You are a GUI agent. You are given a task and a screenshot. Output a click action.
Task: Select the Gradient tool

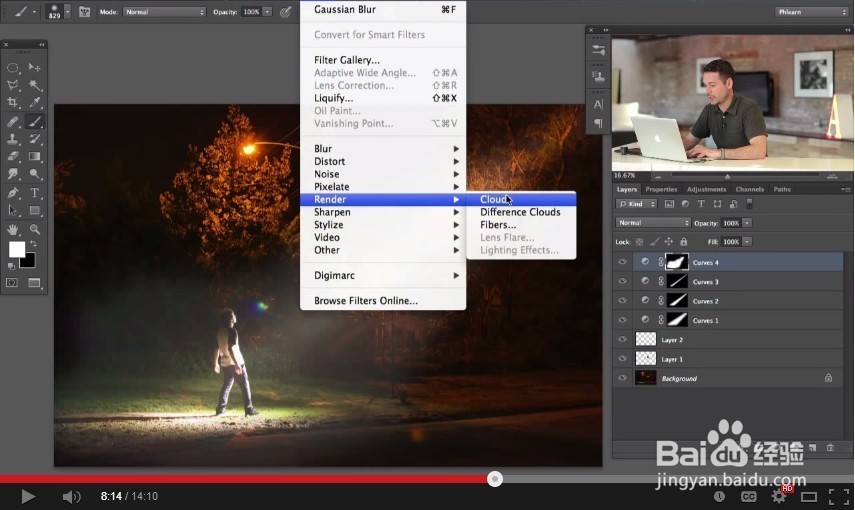pos(34,157)
